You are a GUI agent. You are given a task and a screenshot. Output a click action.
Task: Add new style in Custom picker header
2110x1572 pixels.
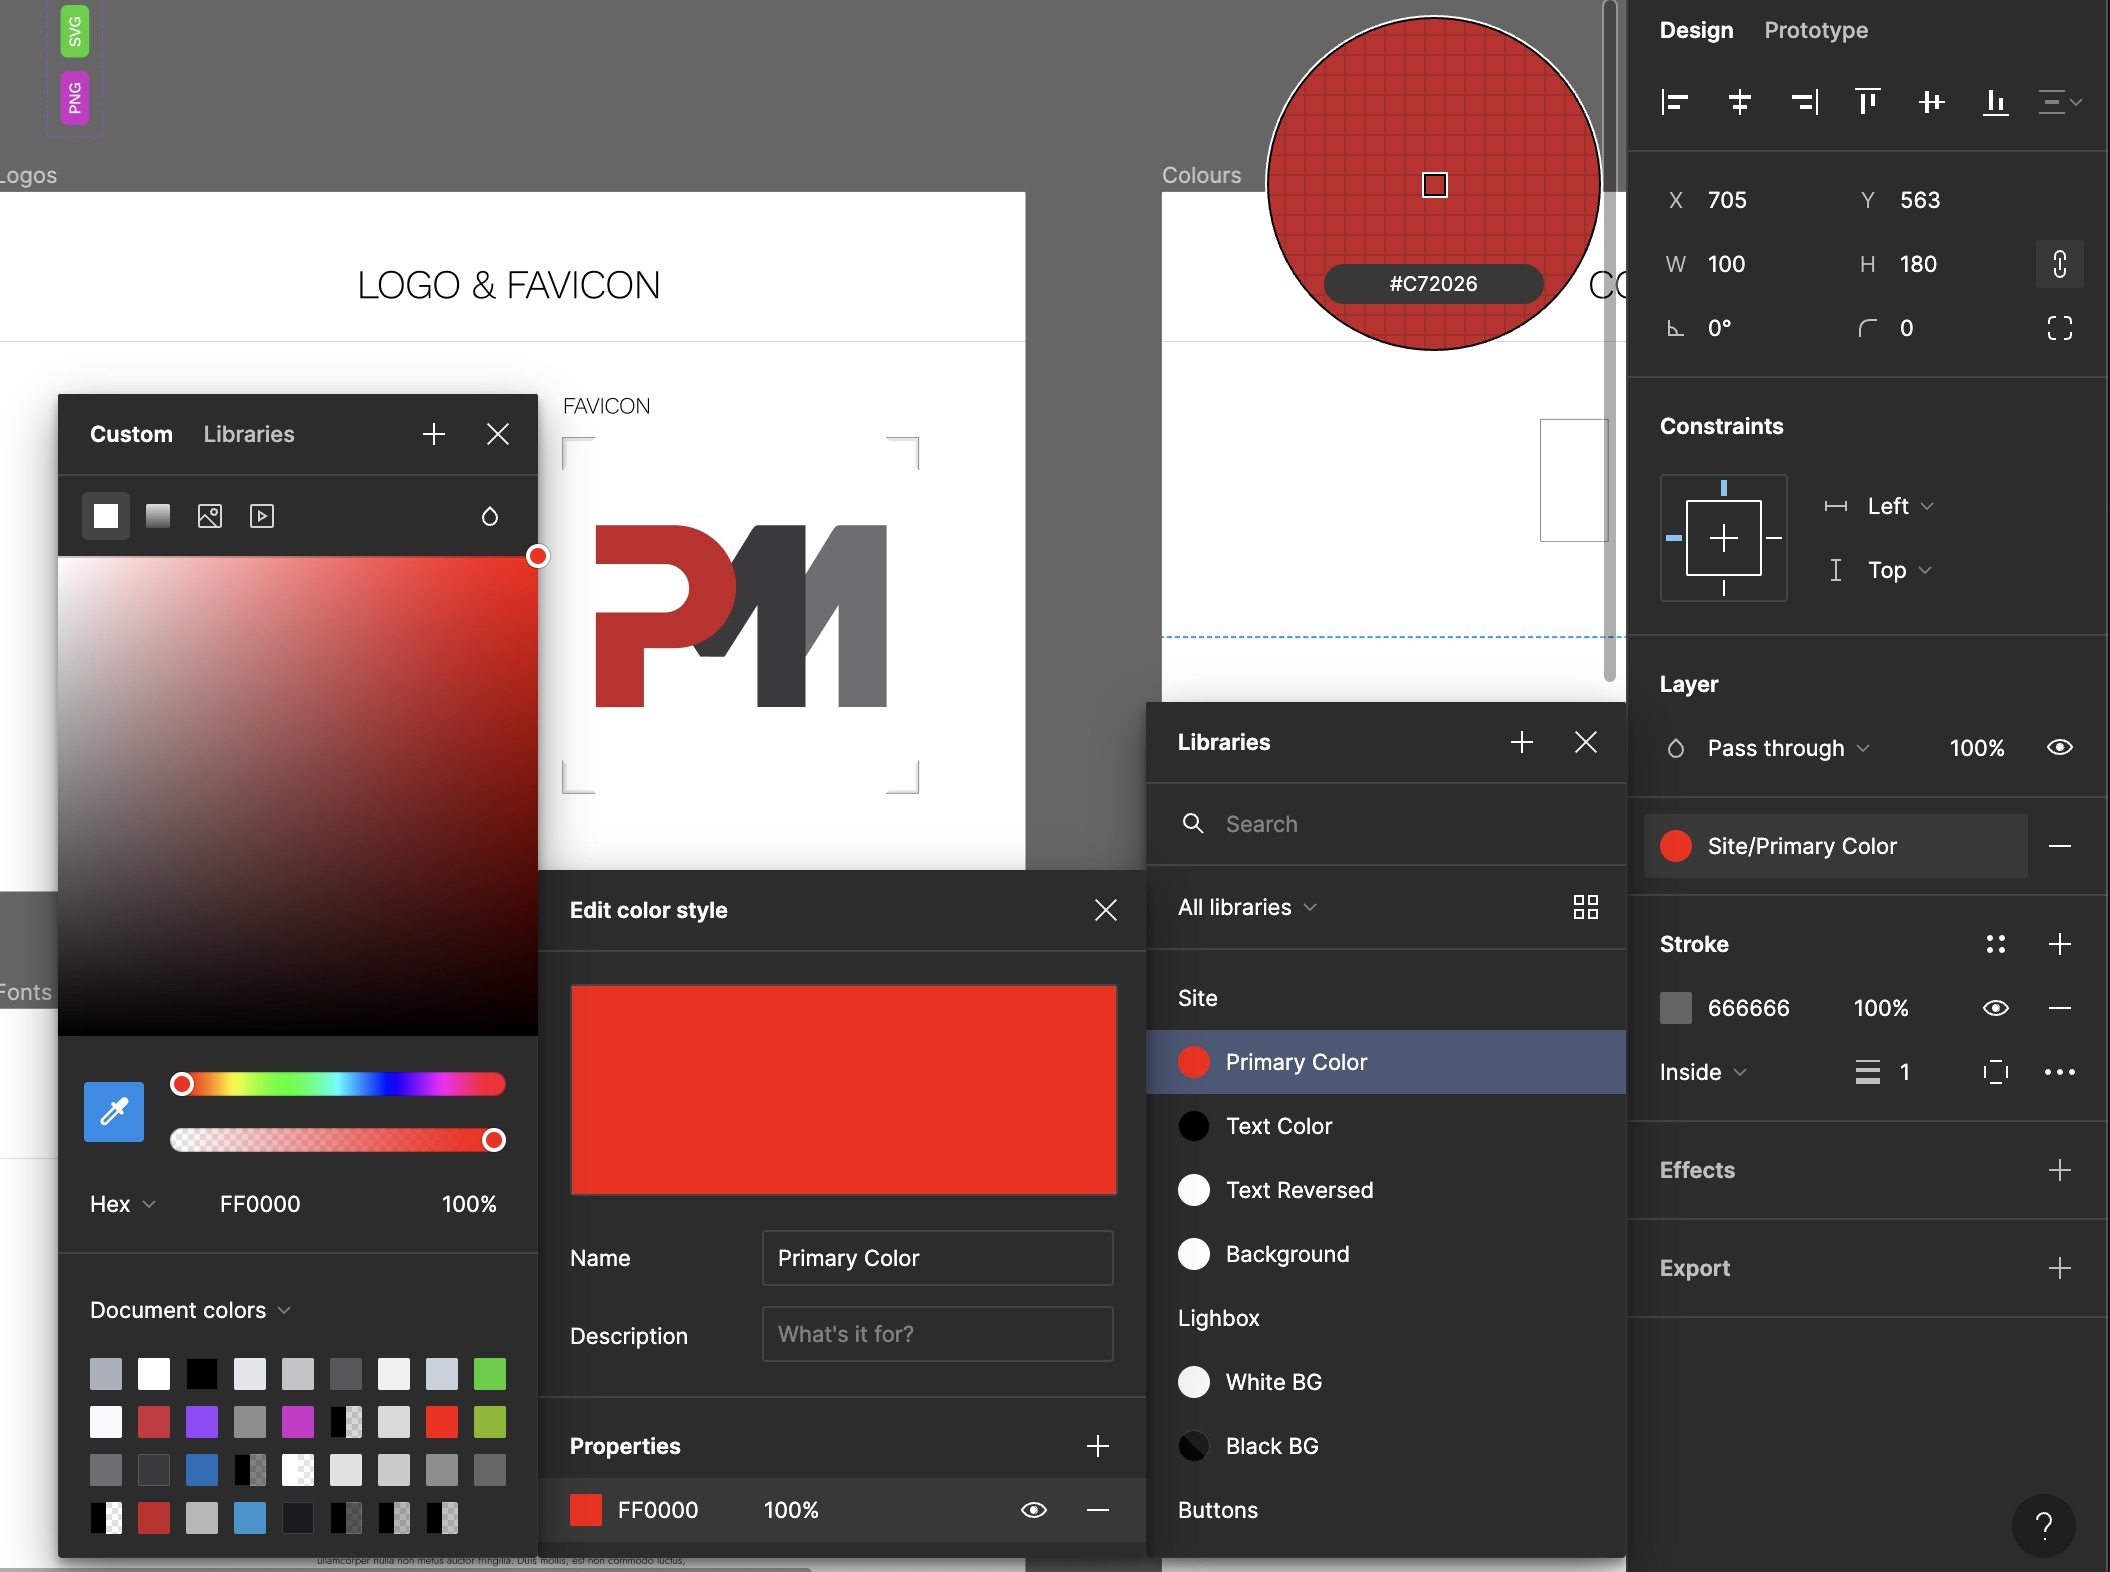coord(434,434)
